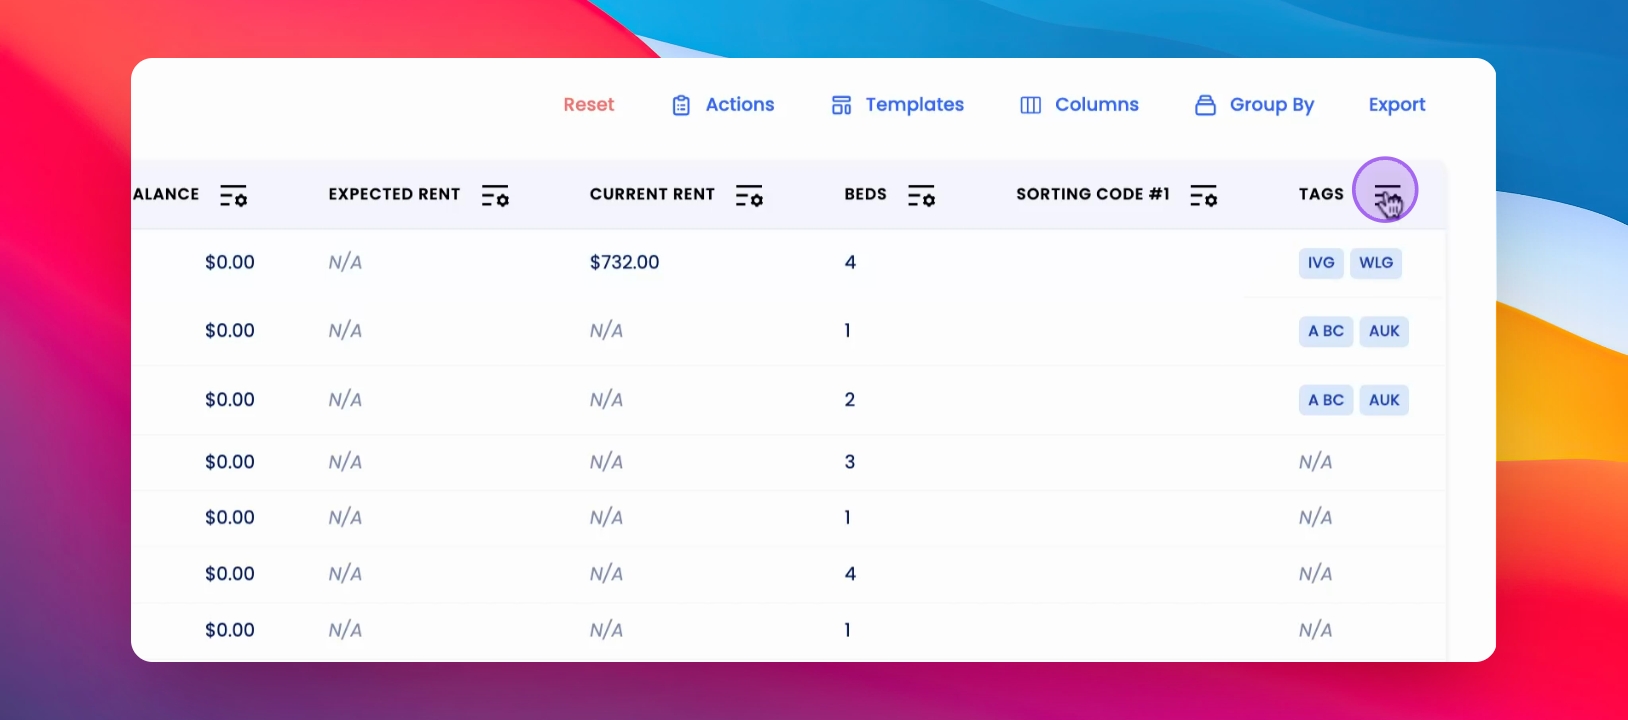Select the A BC tag in 2-bed row
The image size is (1628, 720).
click(1326, 400)
